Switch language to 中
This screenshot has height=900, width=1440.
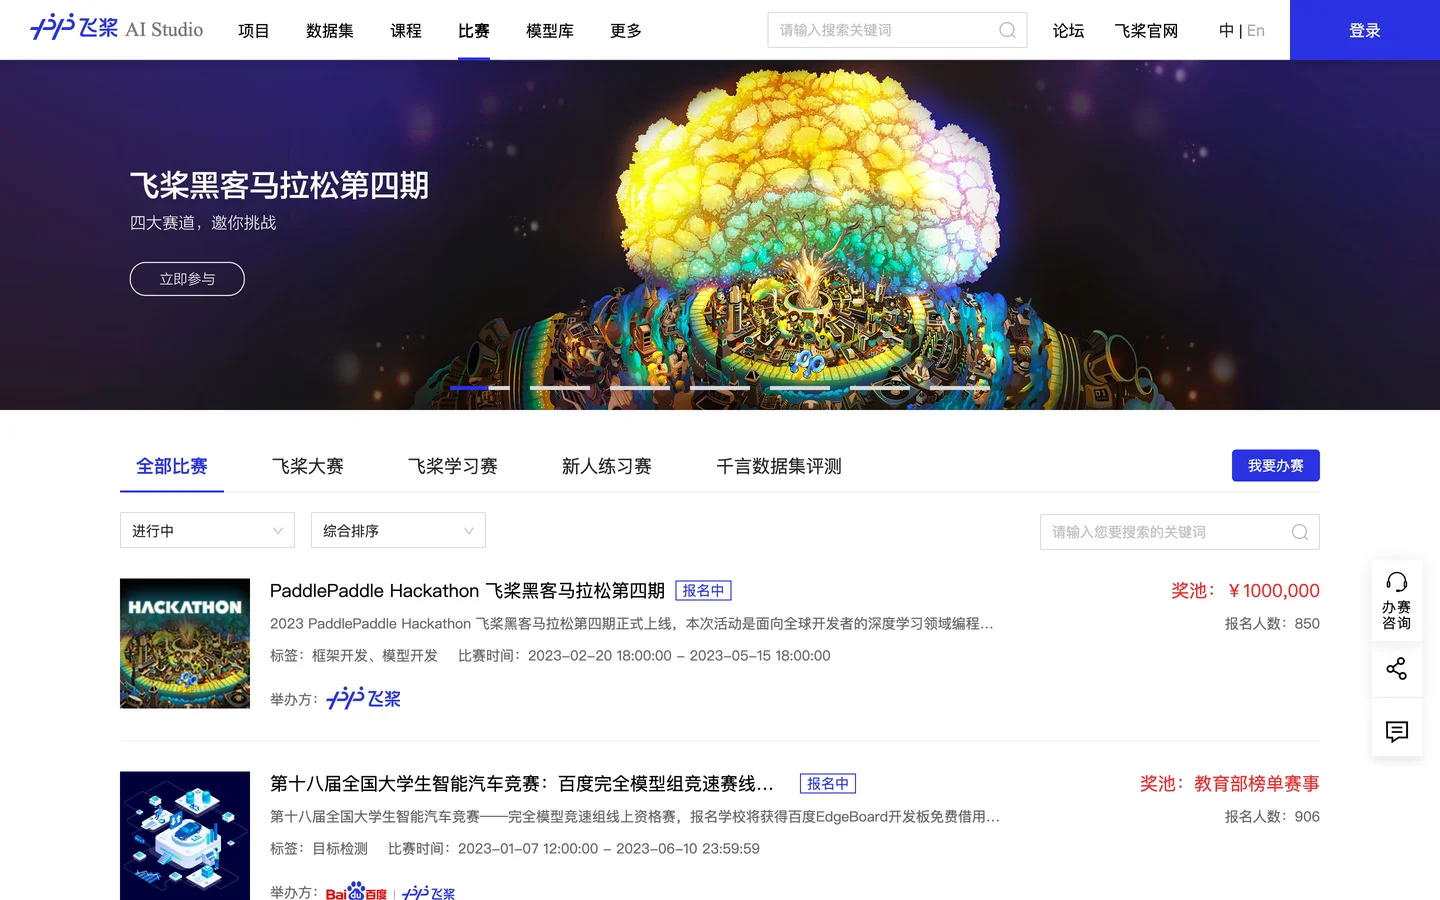click(x=1226, y=31)
